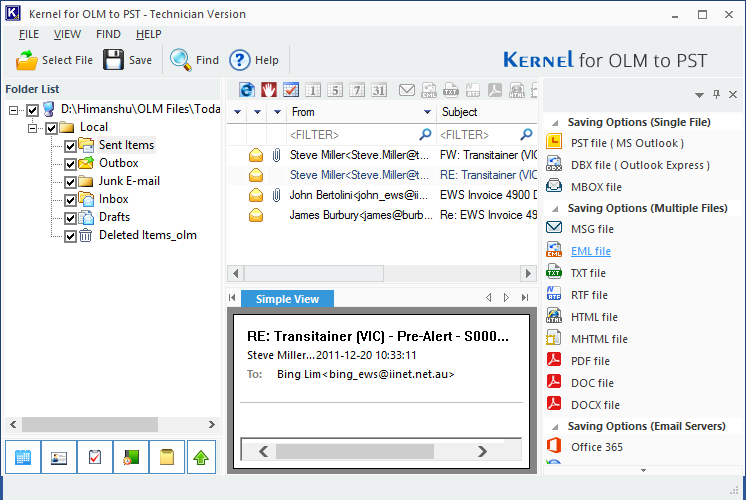Click the preview pane horizontal scrollbar thumb
746x500 pixels.
click(x=355, y=451)
